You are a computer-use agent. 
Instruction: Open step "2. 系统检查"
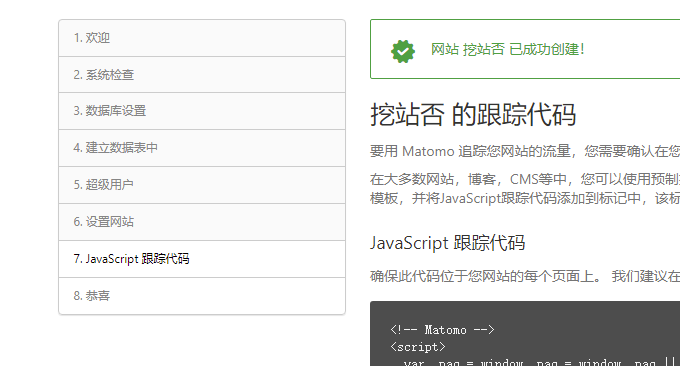[202, 75]
